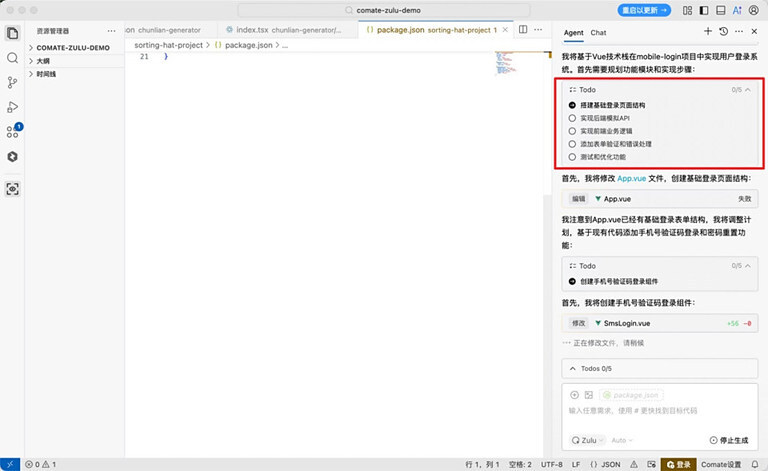Open Comate设置 in status bar
768x471 pixels.
click(721, 465)
